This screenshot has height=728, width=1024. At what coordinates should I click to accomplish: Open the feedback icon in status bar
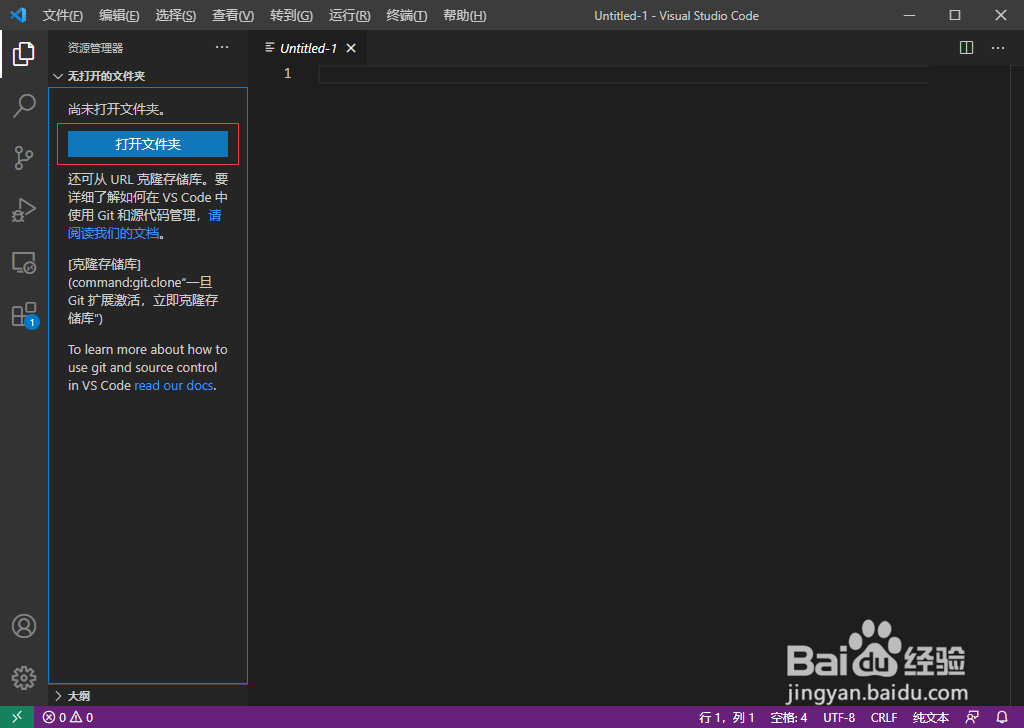tap(972, 718)
